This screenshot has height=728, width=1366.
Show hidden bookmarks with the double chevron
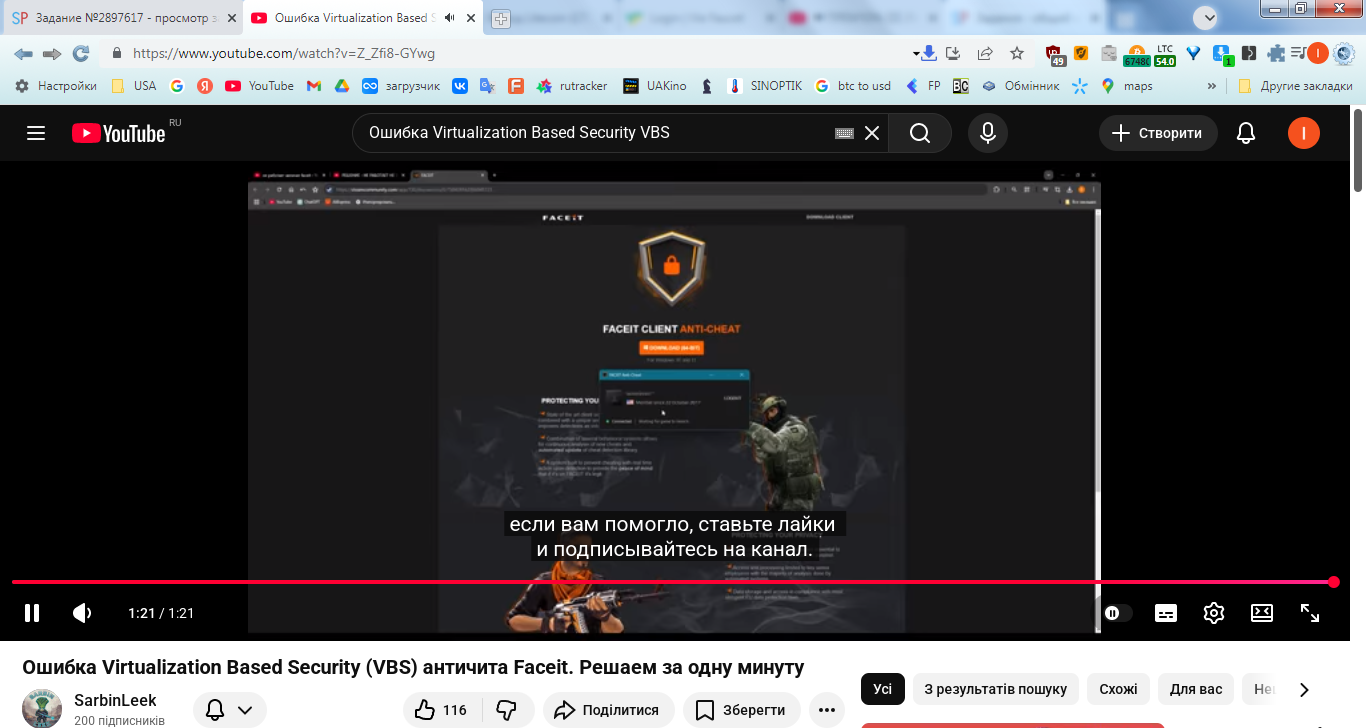click(x=1212, y=86)
